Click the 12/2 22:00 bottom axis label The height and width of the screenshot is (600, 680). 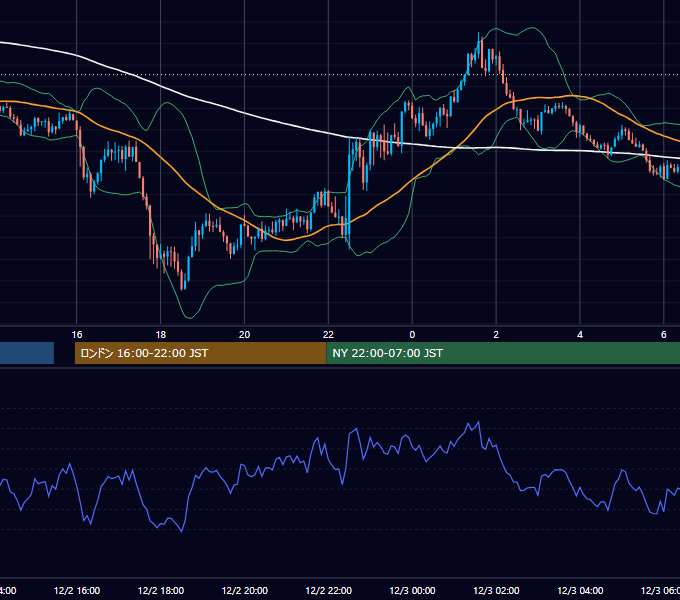[x=329, y=591]
